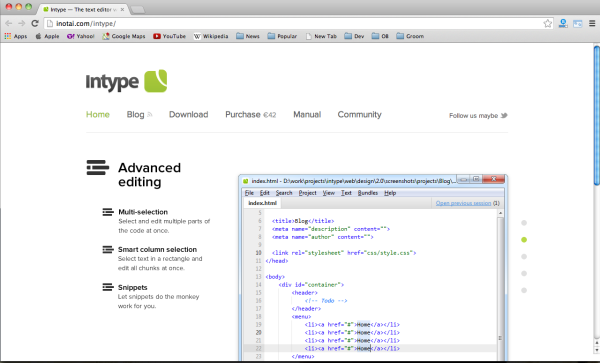Click the Twitter bird icon
Viewport: 600px width, 363px height.
504,115
